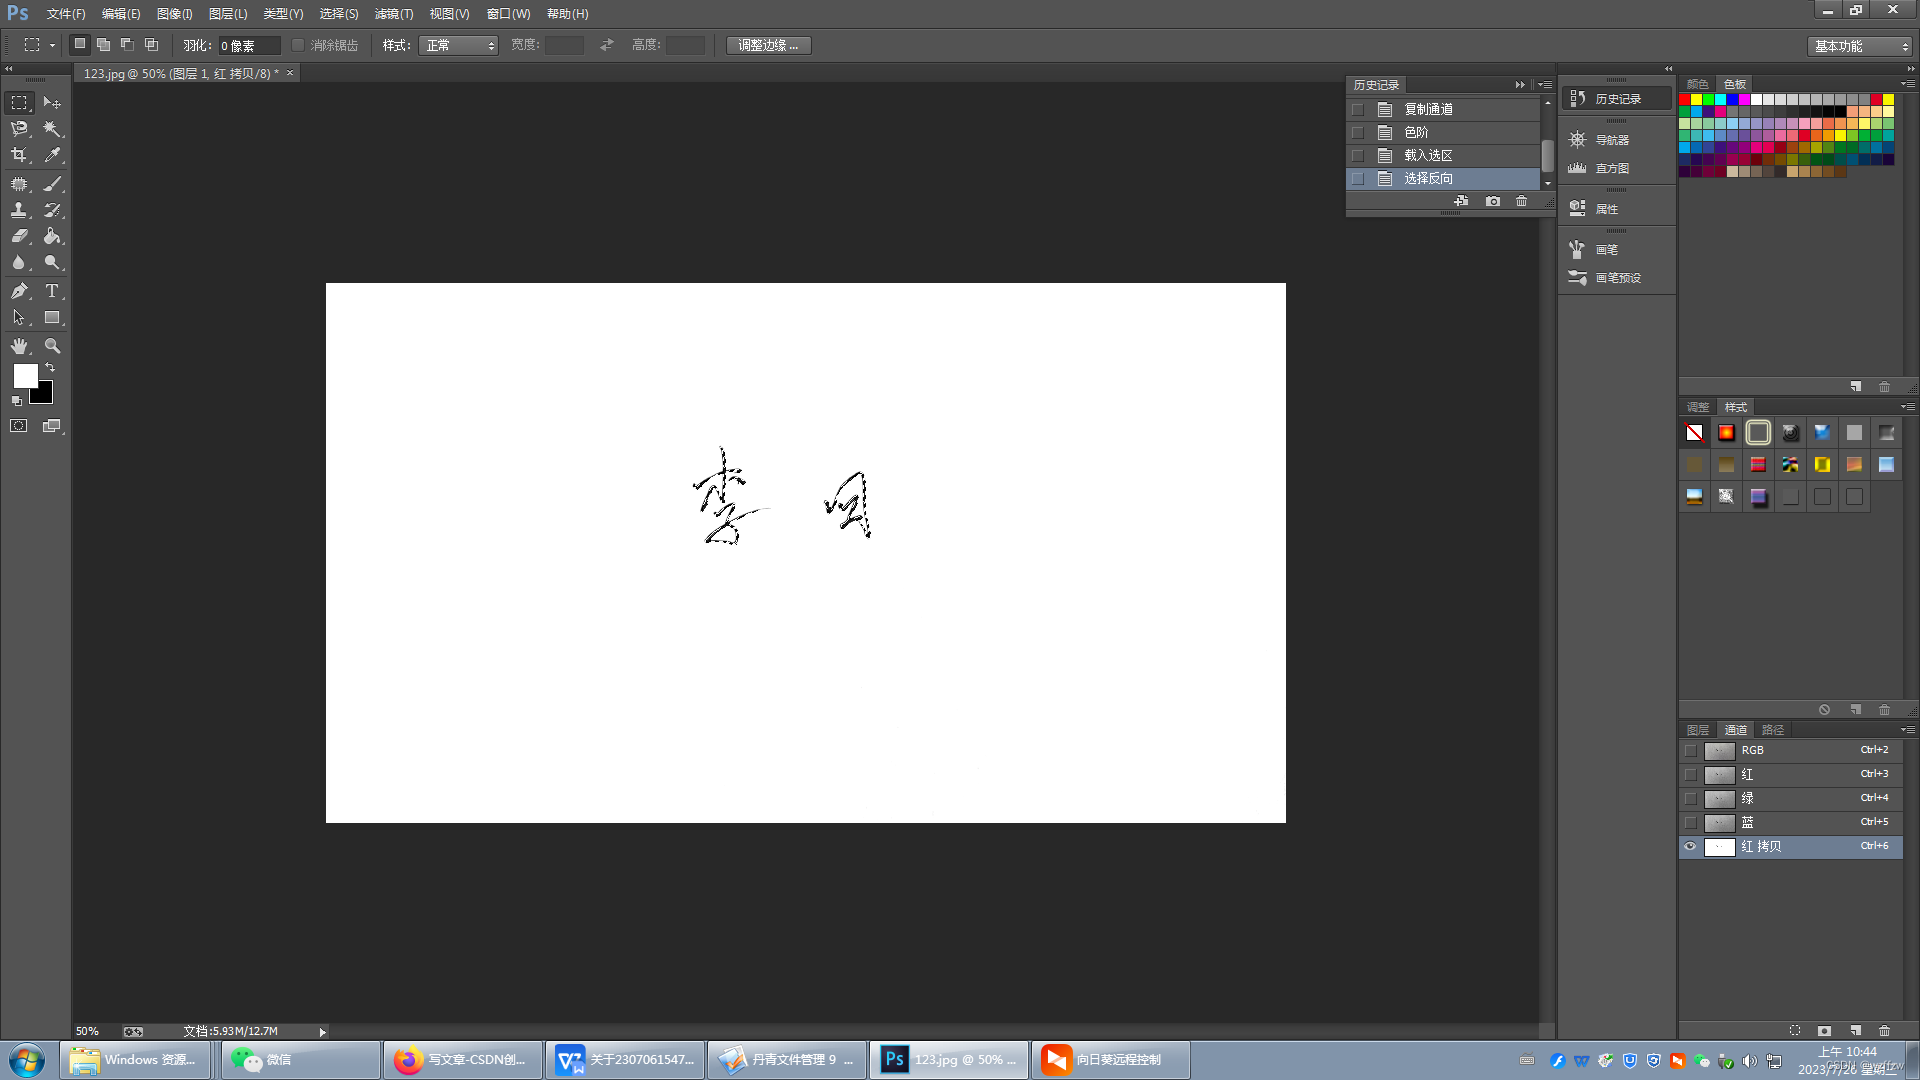Image resolution: width=1920 pixels, height=1080 pixels.
Task: Select the Brush tool
Action: [52, 184]
